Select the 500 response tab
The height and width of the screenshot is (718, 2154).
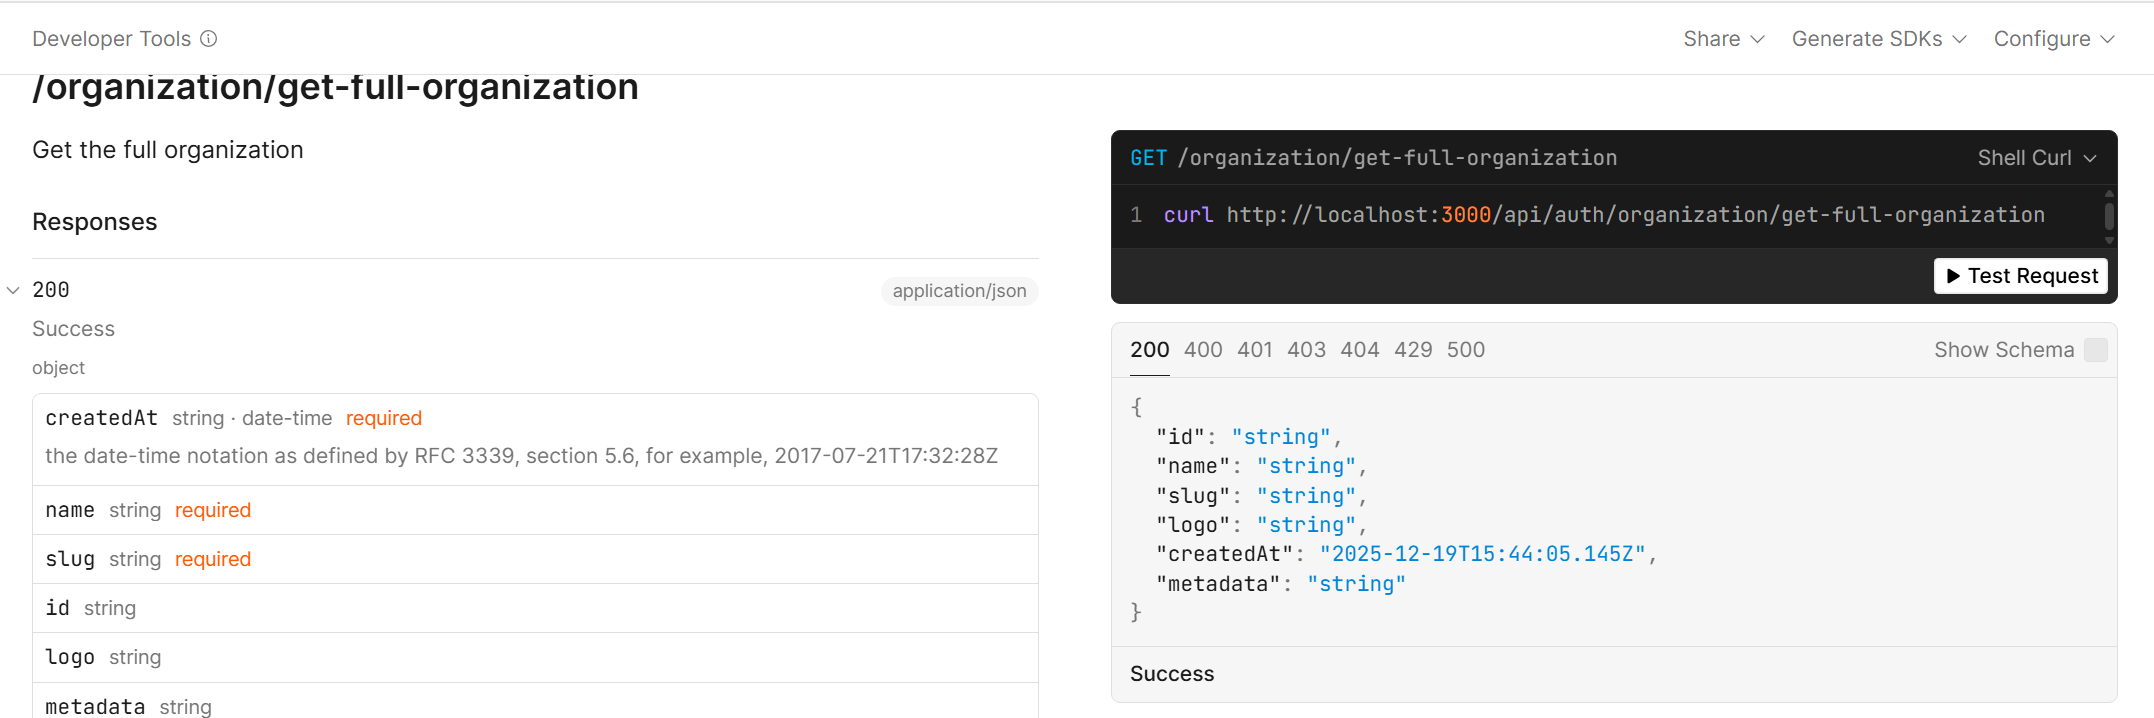click(x=1465, y=350)
